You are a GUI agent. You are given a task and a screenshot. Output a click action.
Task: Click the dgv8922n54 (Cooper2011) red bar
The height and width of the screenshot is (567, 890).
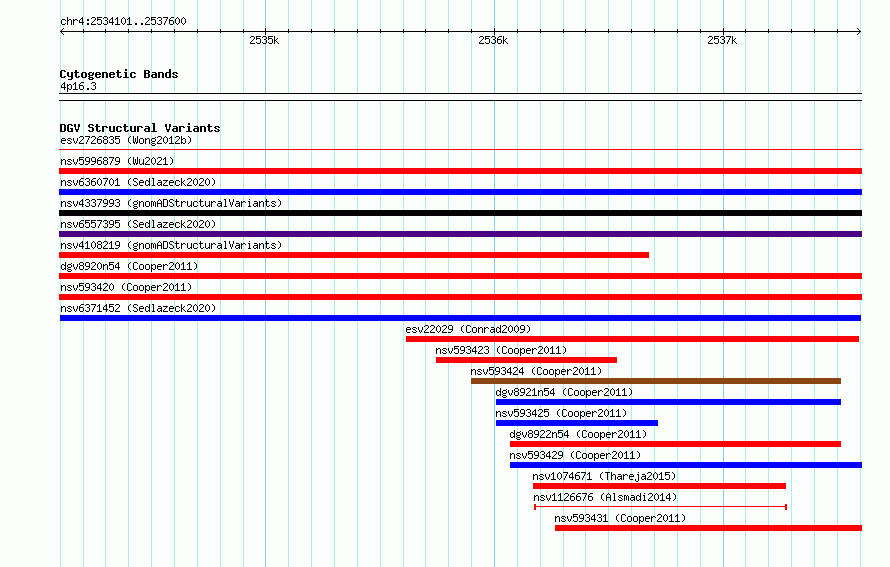675,444
